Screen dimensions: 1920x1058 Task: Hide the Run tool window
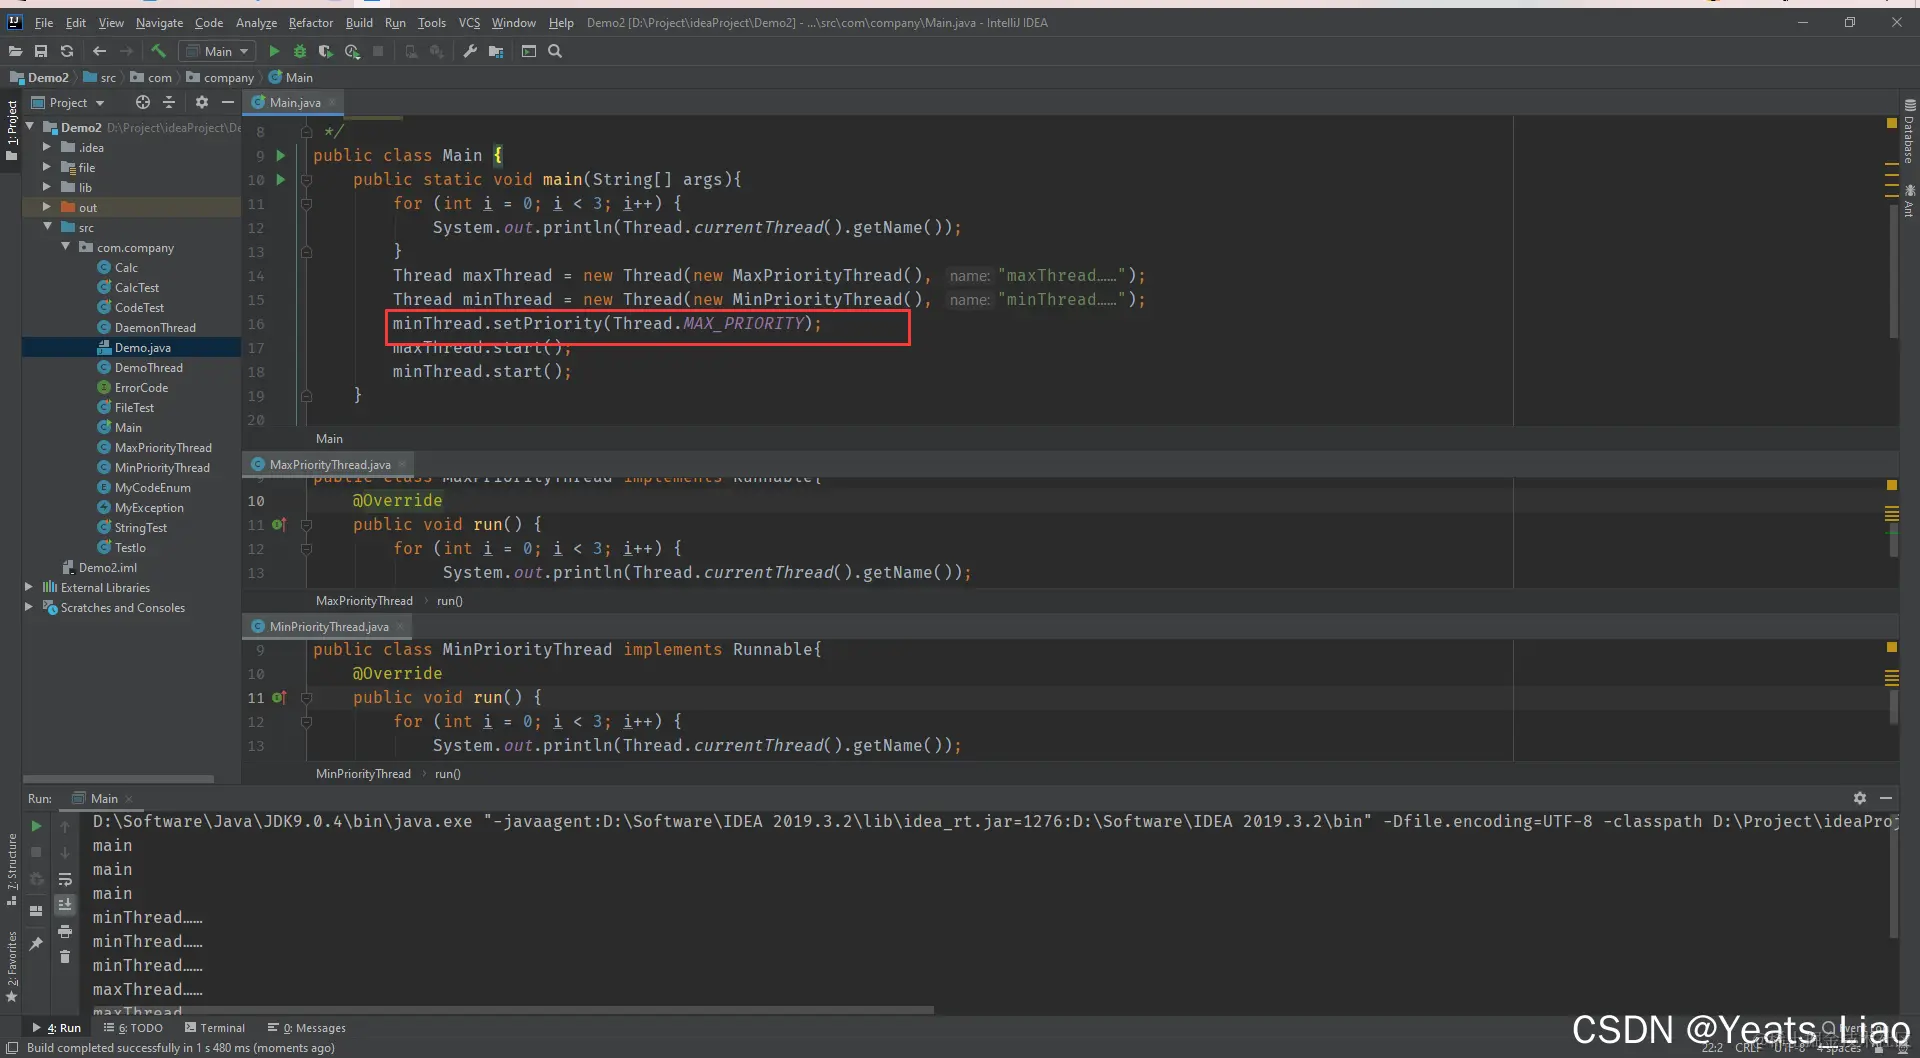(1886, 798)
